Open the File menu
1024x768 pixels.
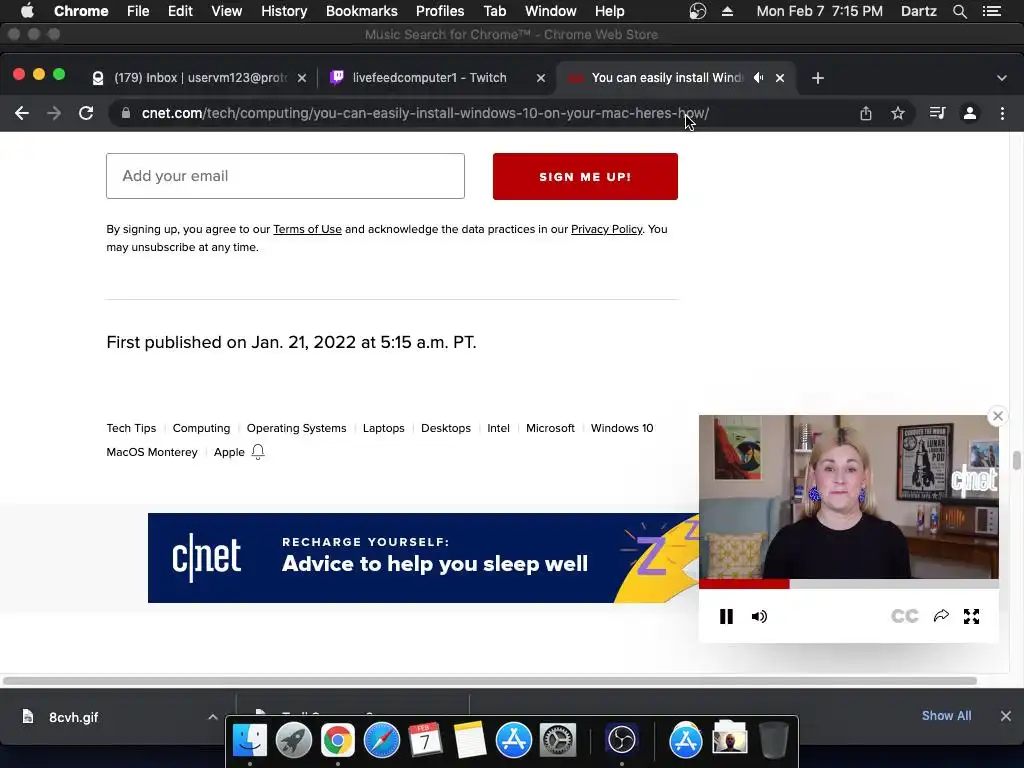(138, 11)
